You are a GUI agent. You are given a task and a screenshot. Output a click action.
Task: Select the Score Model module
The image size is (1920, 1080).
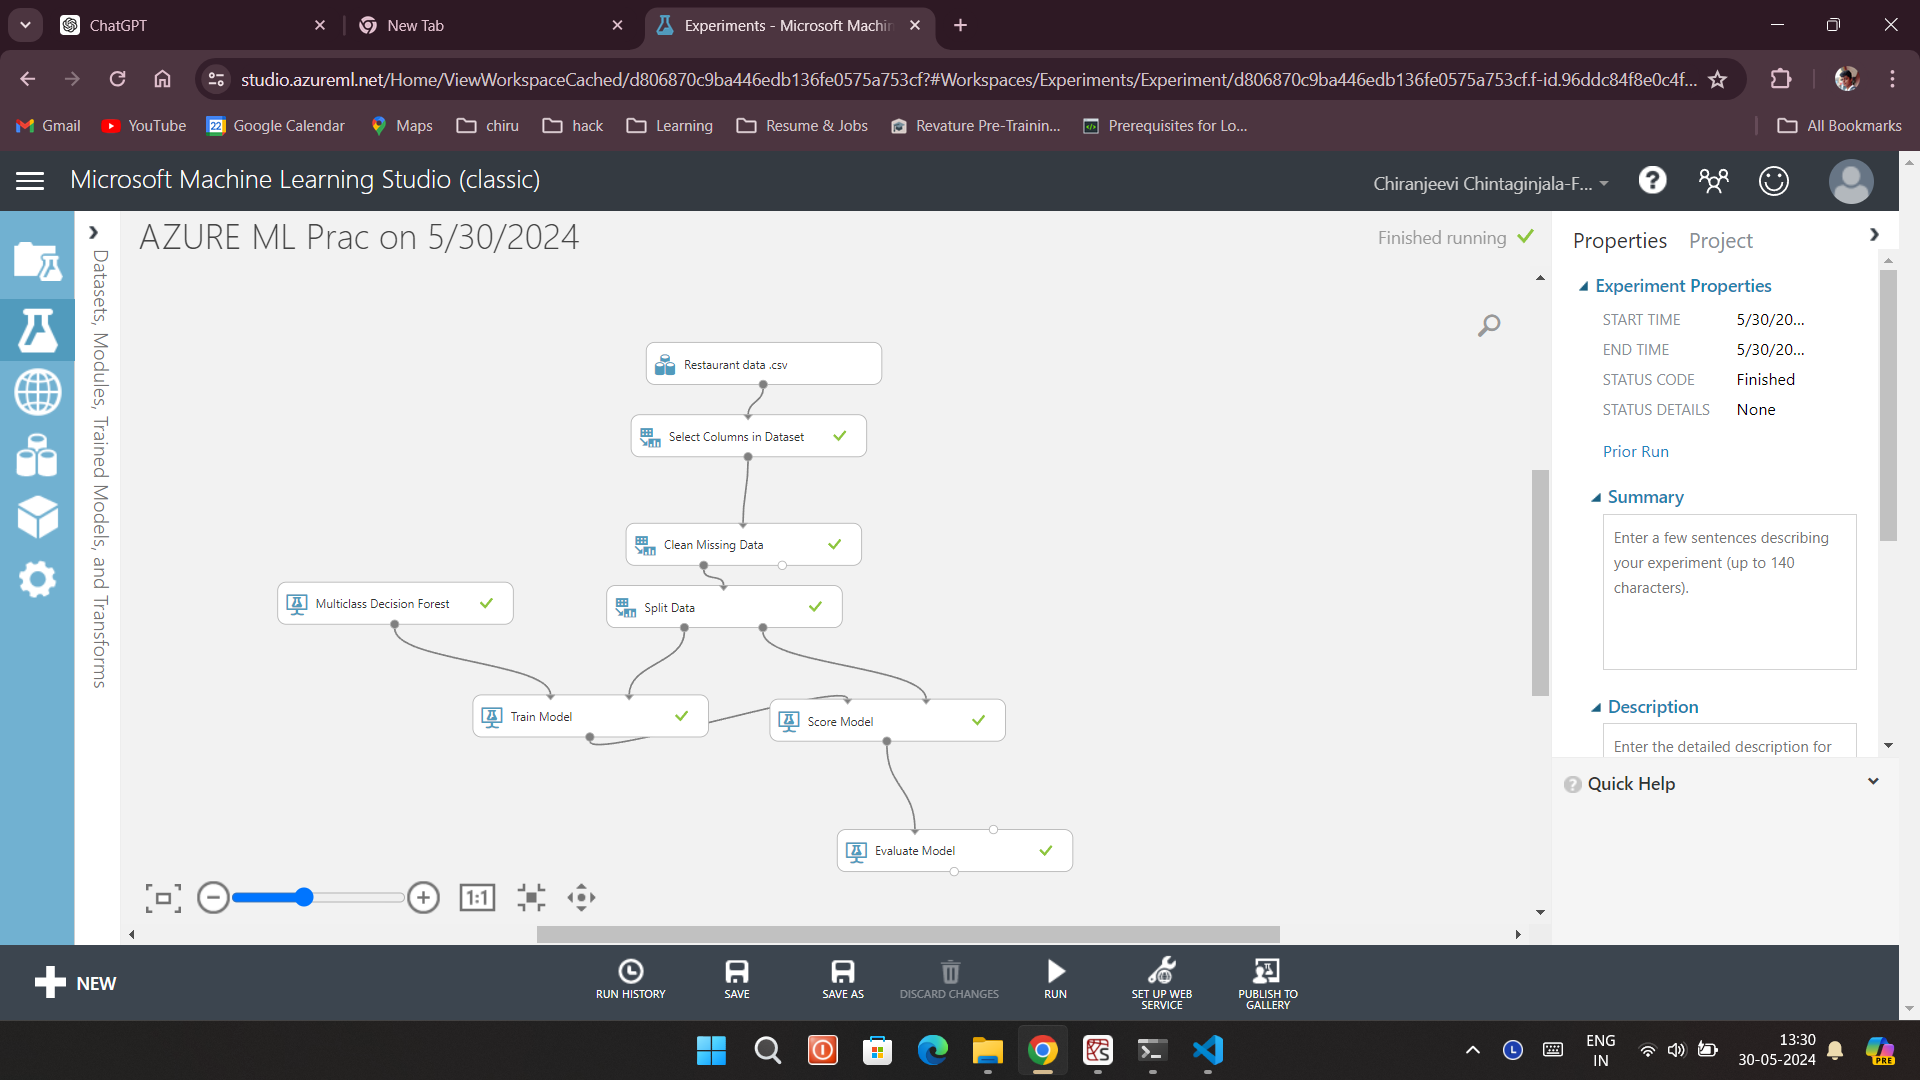point(887,720)
